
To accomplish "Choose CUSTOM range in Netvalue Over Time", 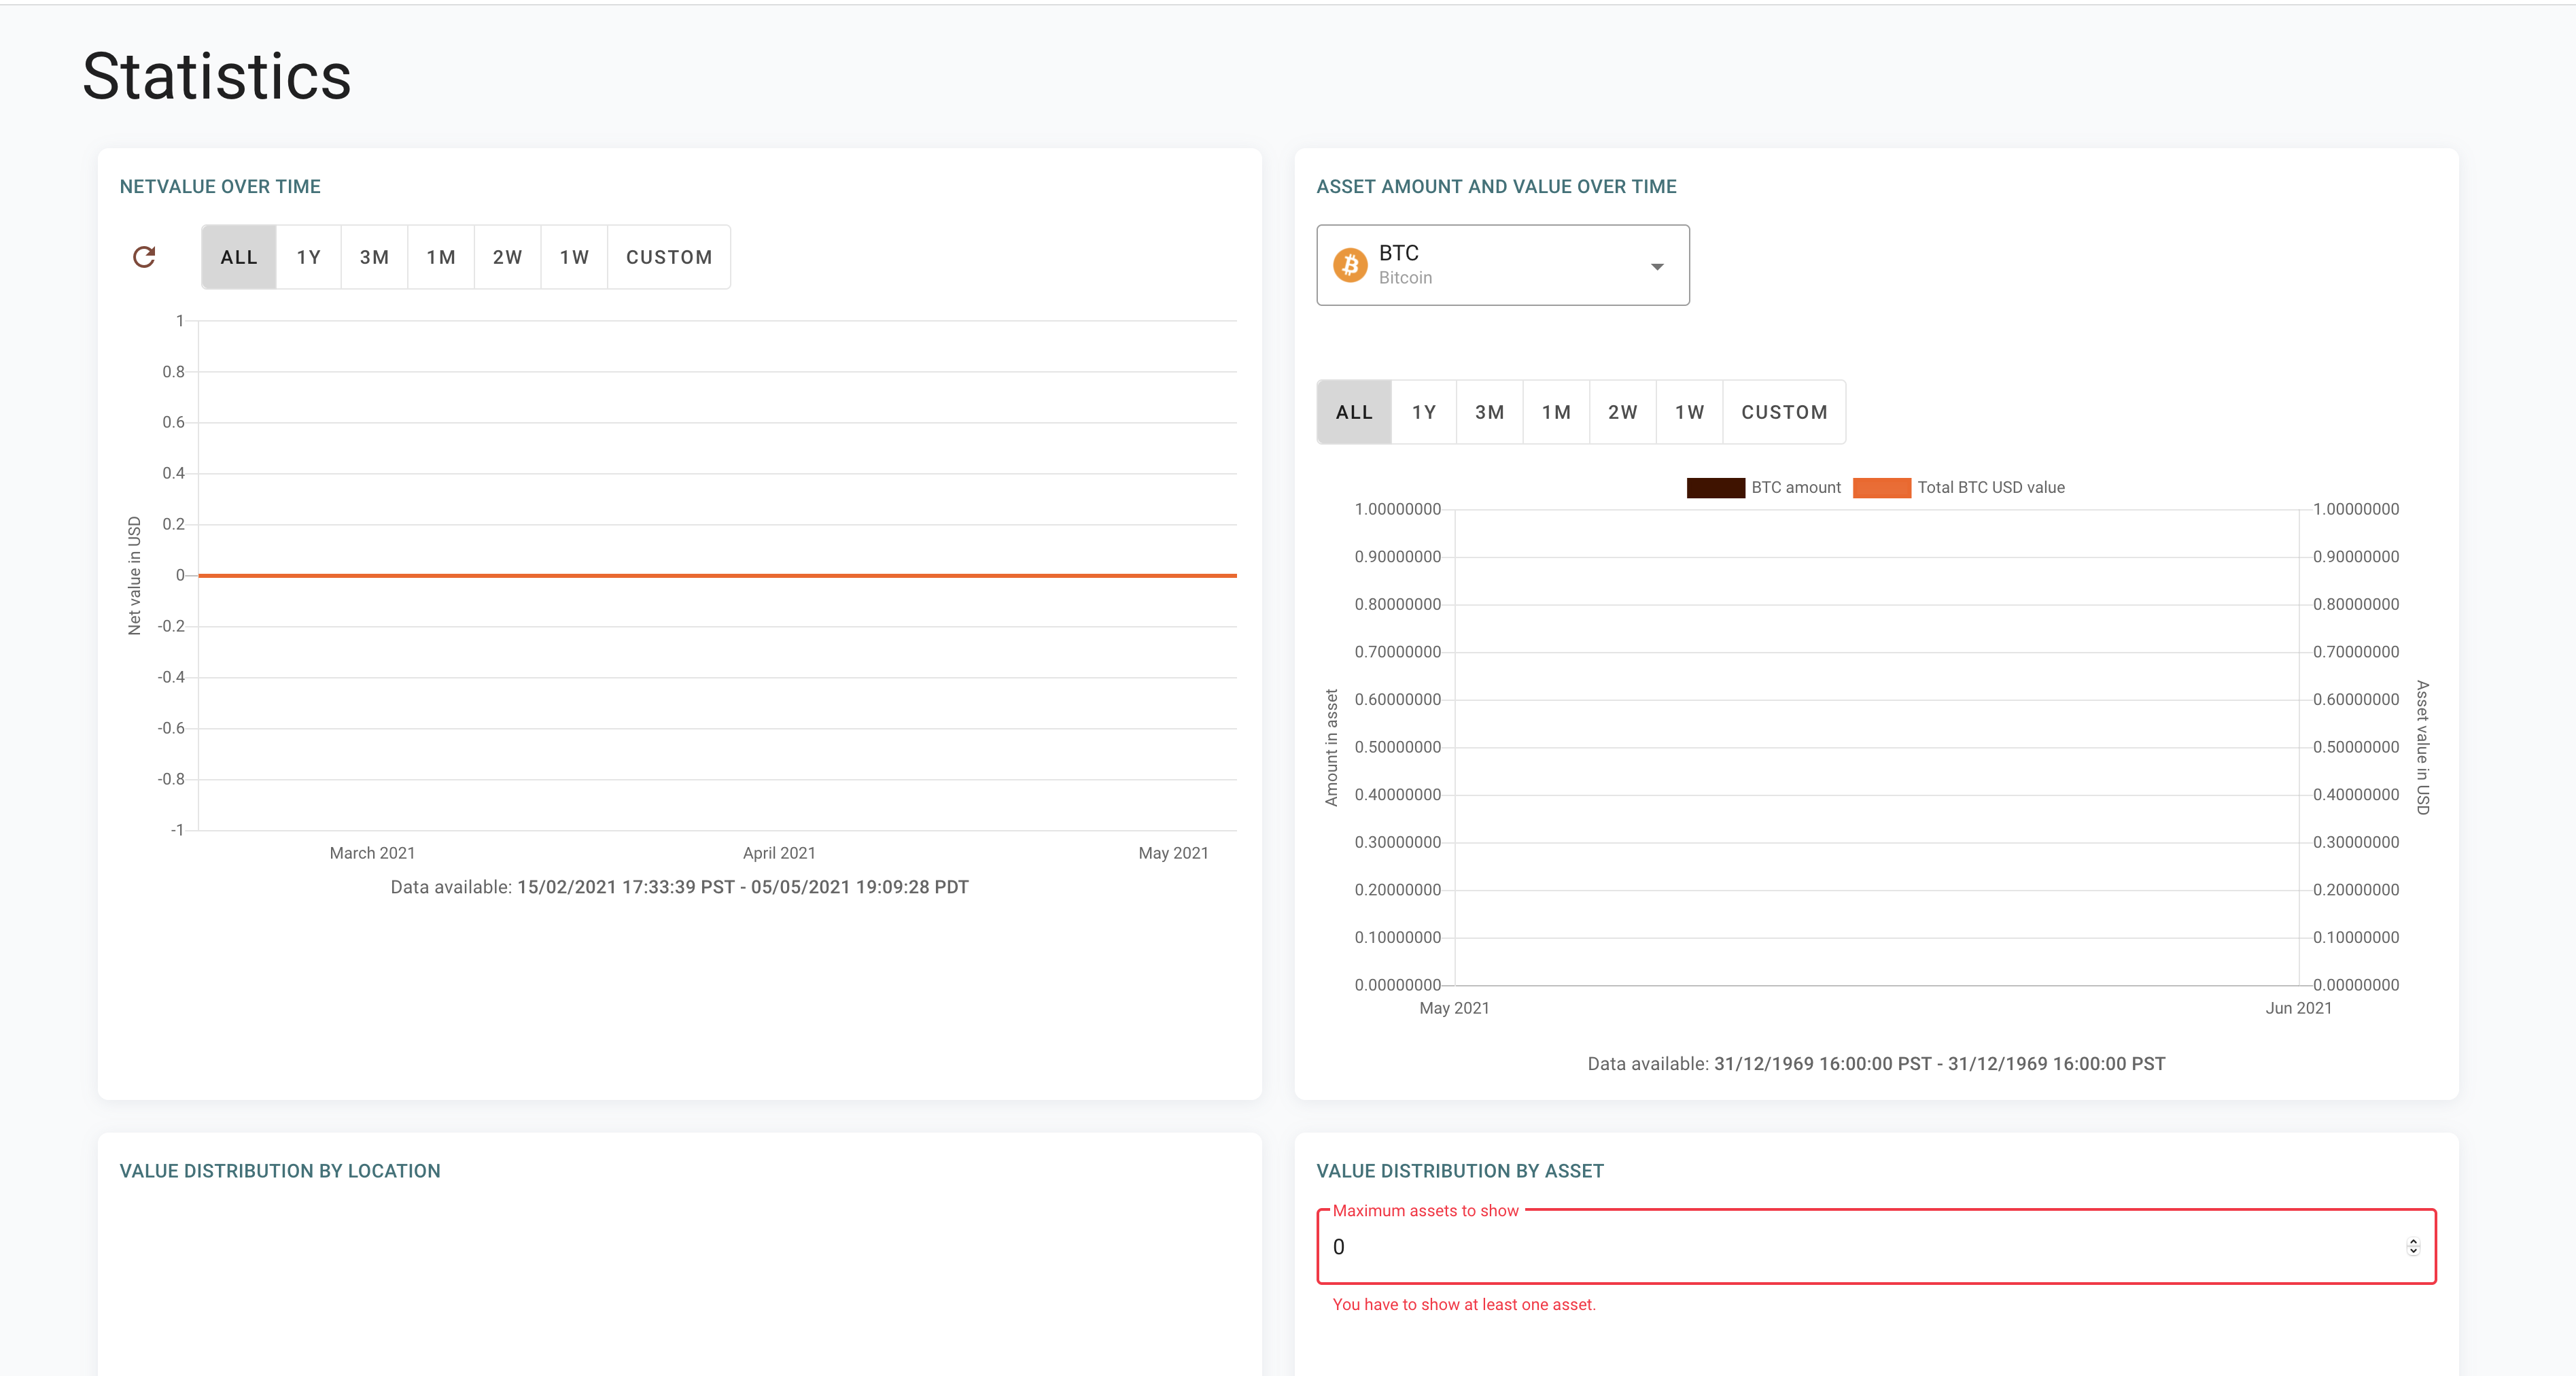I will (669, 257).
